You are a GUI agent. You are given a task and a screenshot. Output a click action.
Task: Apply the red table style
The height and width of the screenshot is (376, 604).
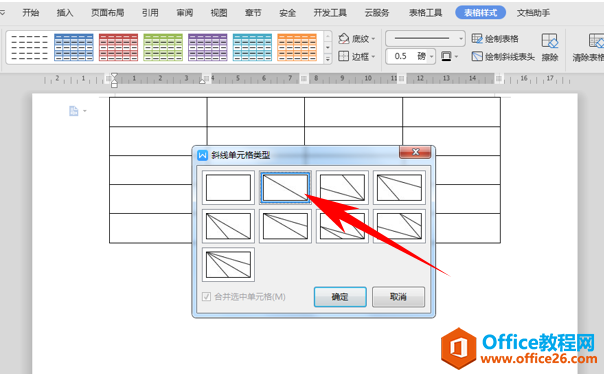(118, 47)
